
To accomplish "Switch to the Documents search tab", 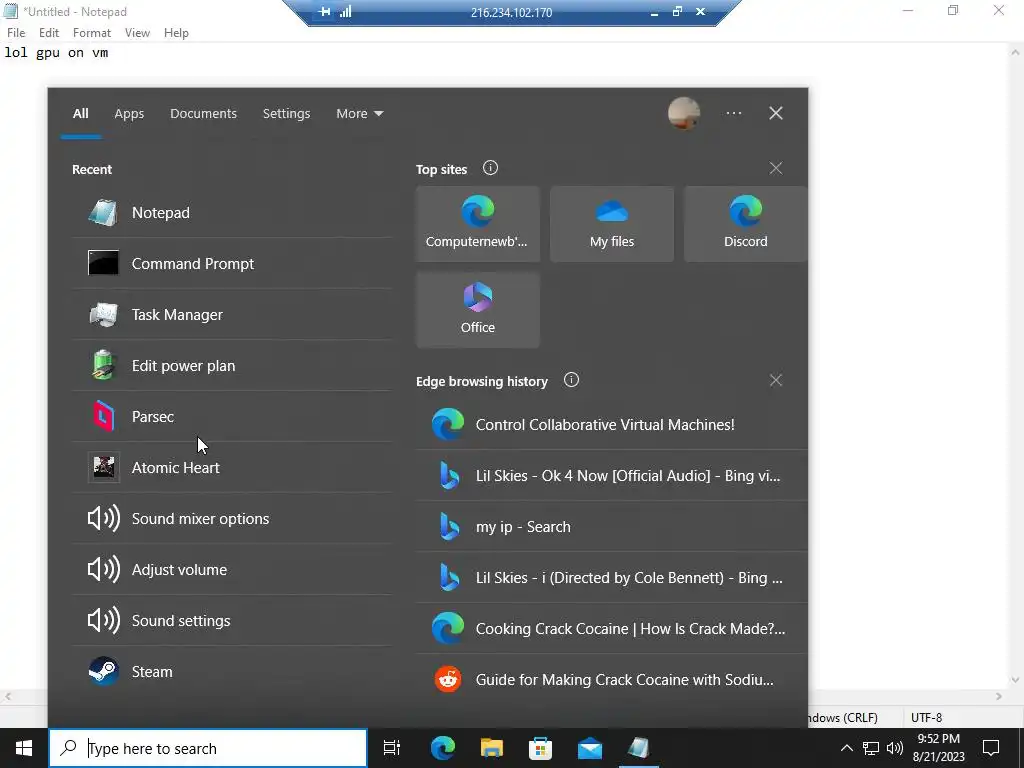I will point(203,114).
